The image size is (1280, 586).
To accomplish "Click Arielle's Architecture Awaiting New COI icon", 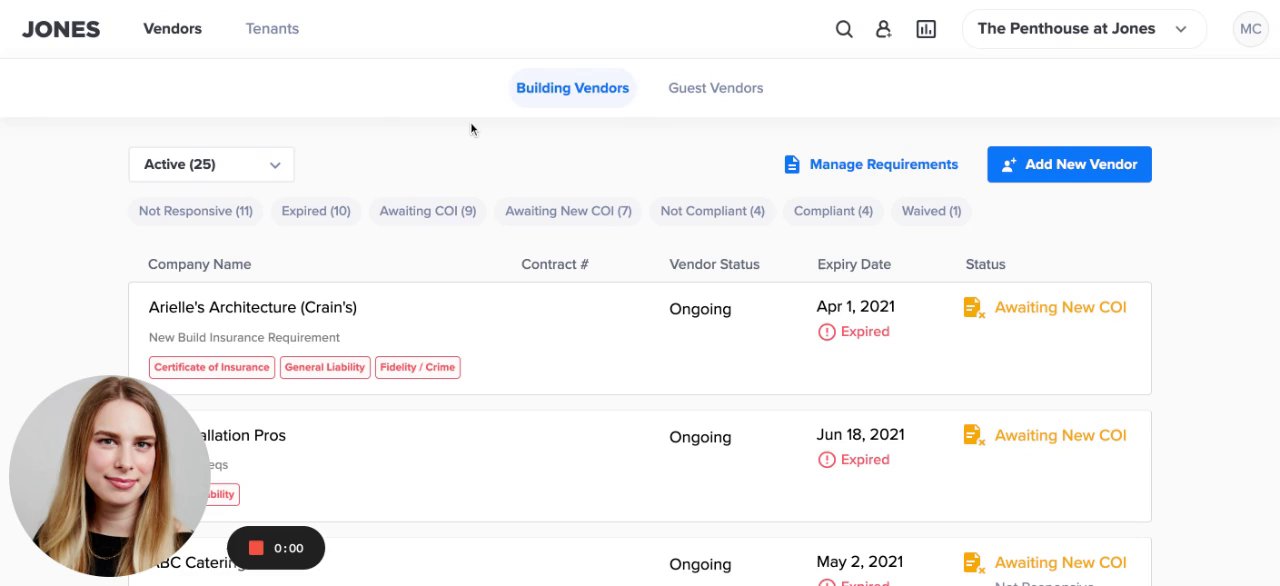I will [974, 308].
